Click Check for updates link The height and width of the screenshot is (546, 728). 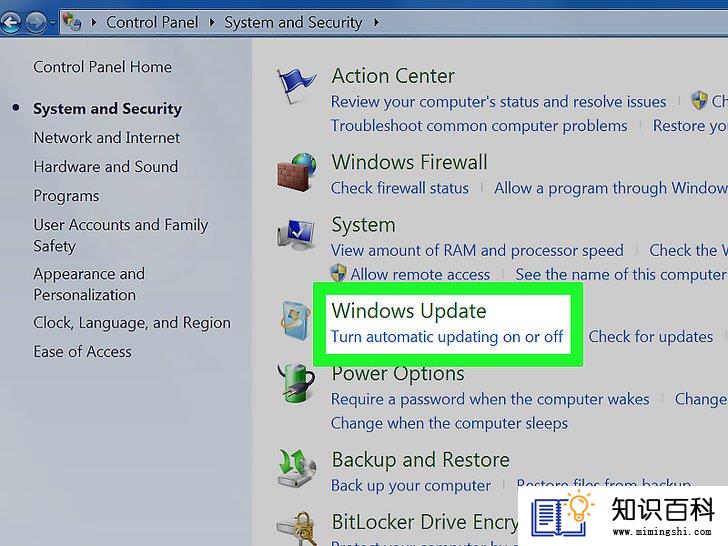pos(650,337)
